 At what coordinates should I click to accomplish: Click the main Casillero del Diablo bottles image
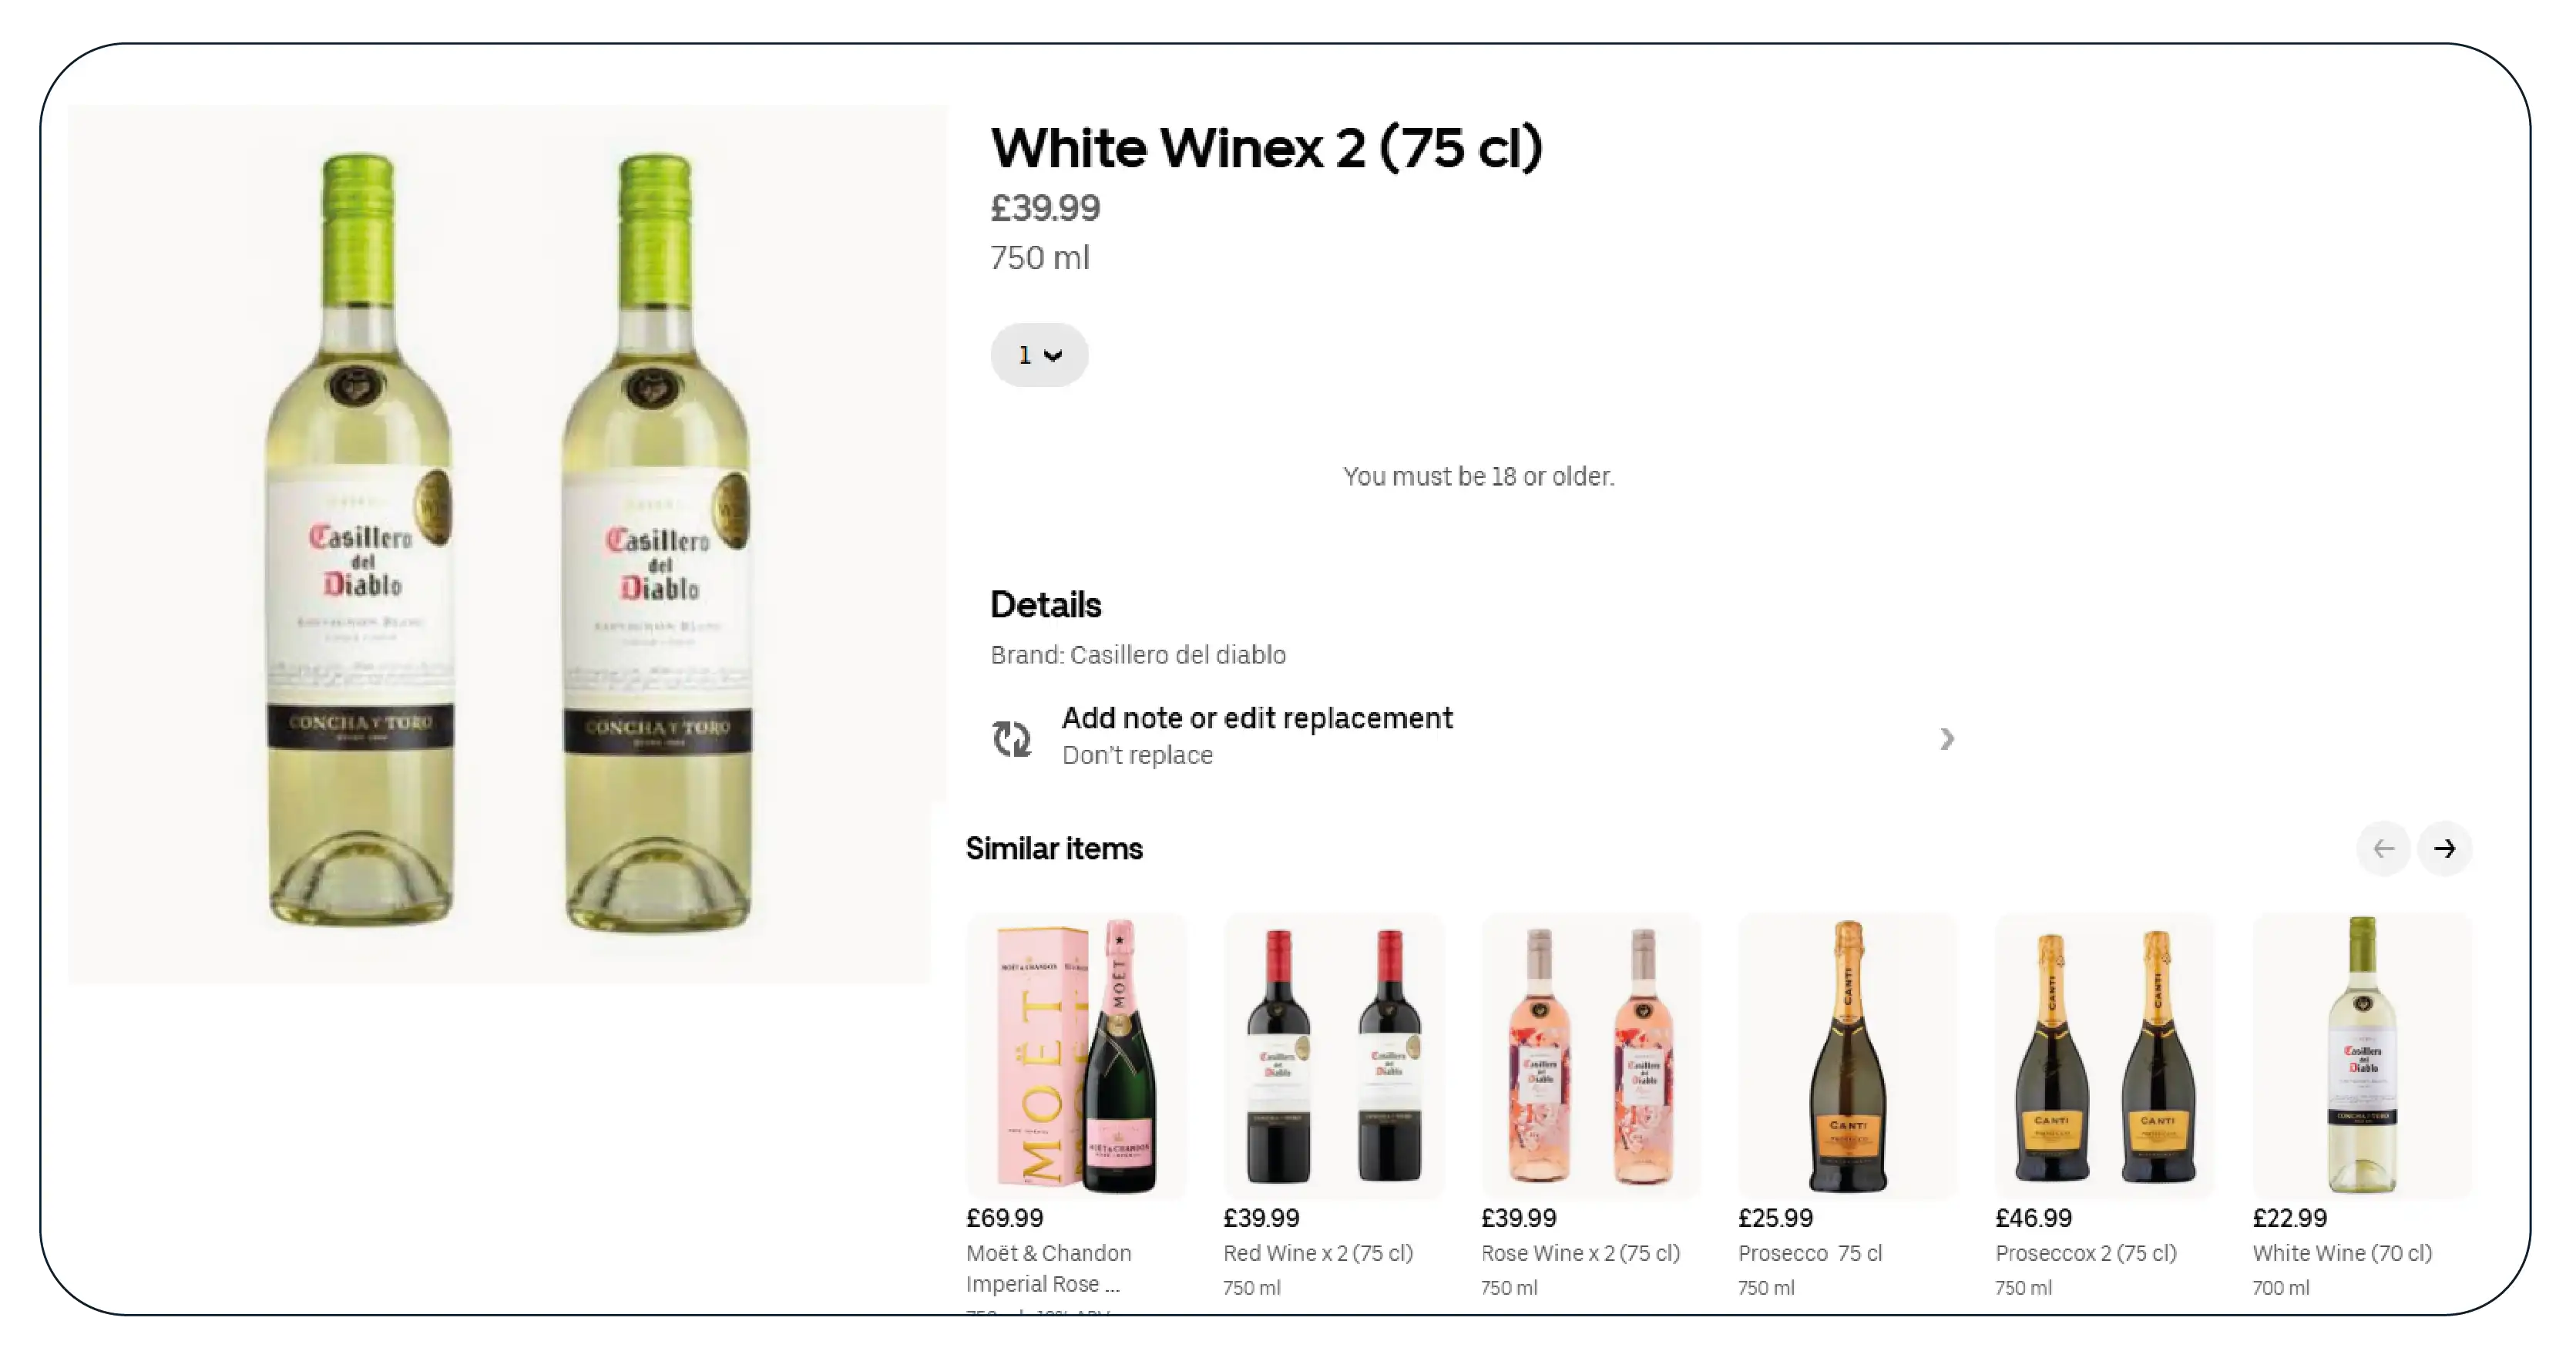tap(507, 543)
